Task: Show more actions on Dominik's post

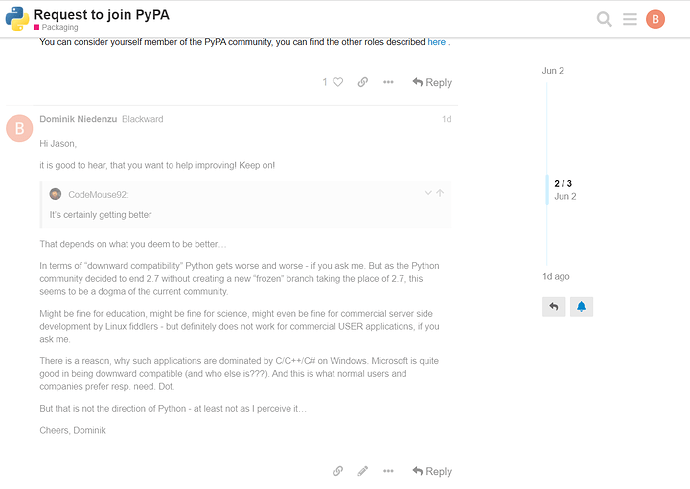Action: click(x=388, y=471)
